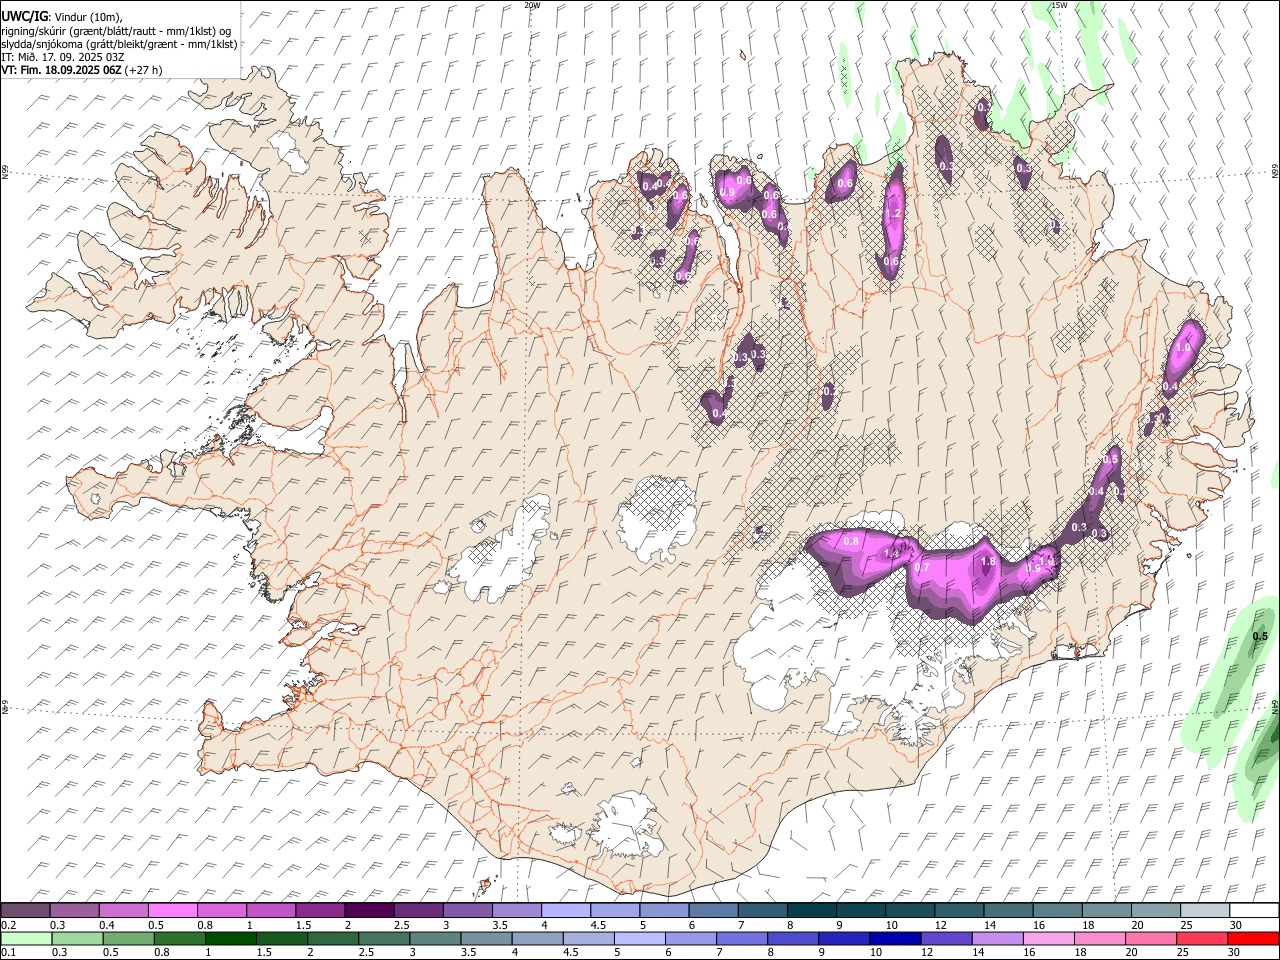Click light pink lower scale swatch between 16 and 18
Screen dimensions: 1280x960
tap(1047, 939)
